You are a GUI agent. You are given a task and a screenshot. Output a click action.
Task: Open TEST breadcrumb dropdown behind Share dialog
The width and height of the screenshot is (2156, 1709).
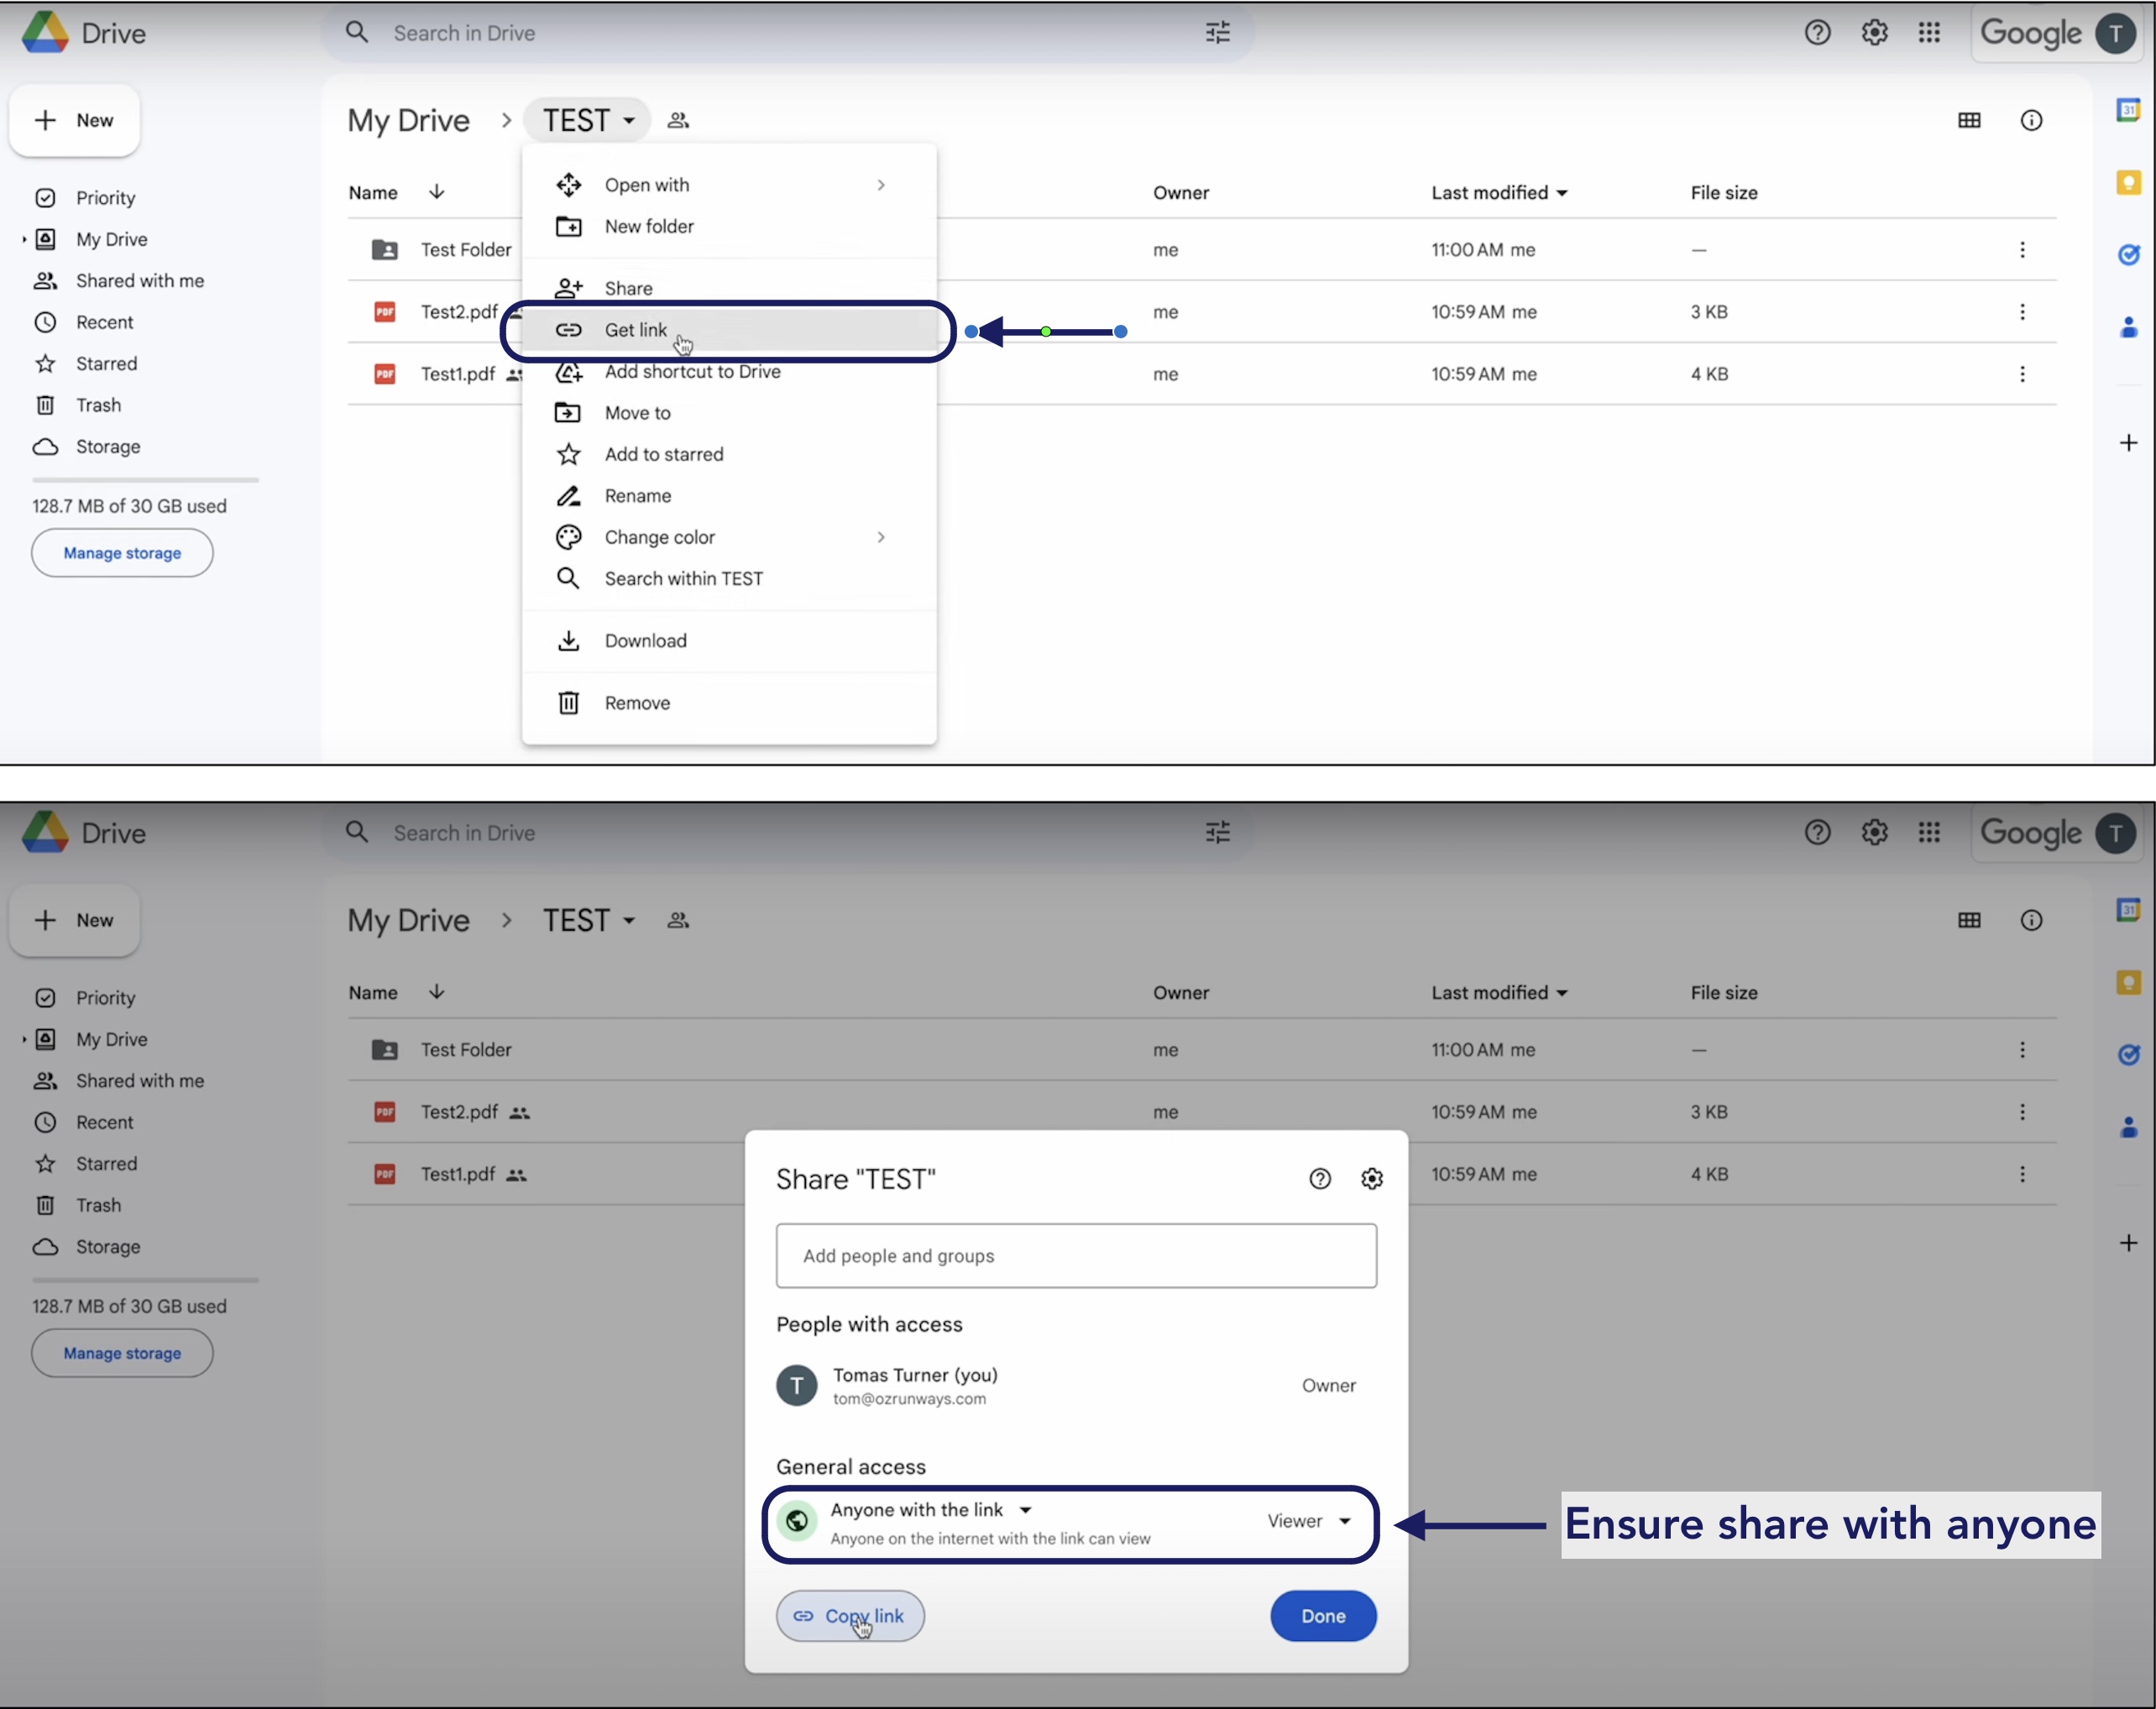588,920
